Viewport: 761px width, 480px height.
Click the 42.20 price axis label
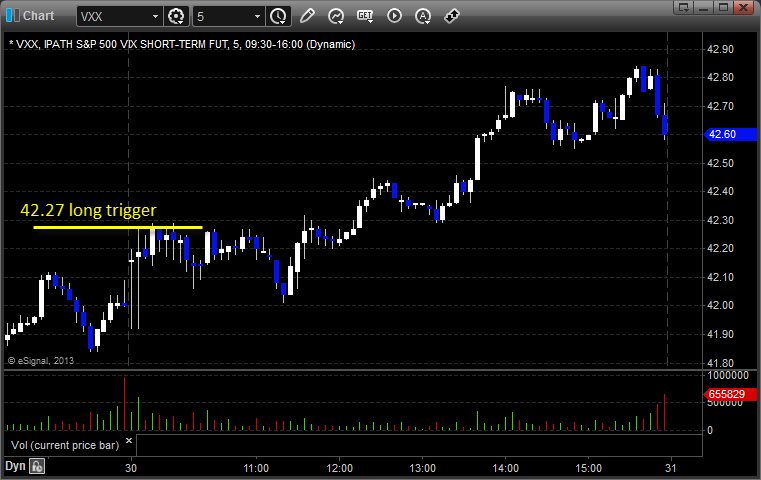720,248
